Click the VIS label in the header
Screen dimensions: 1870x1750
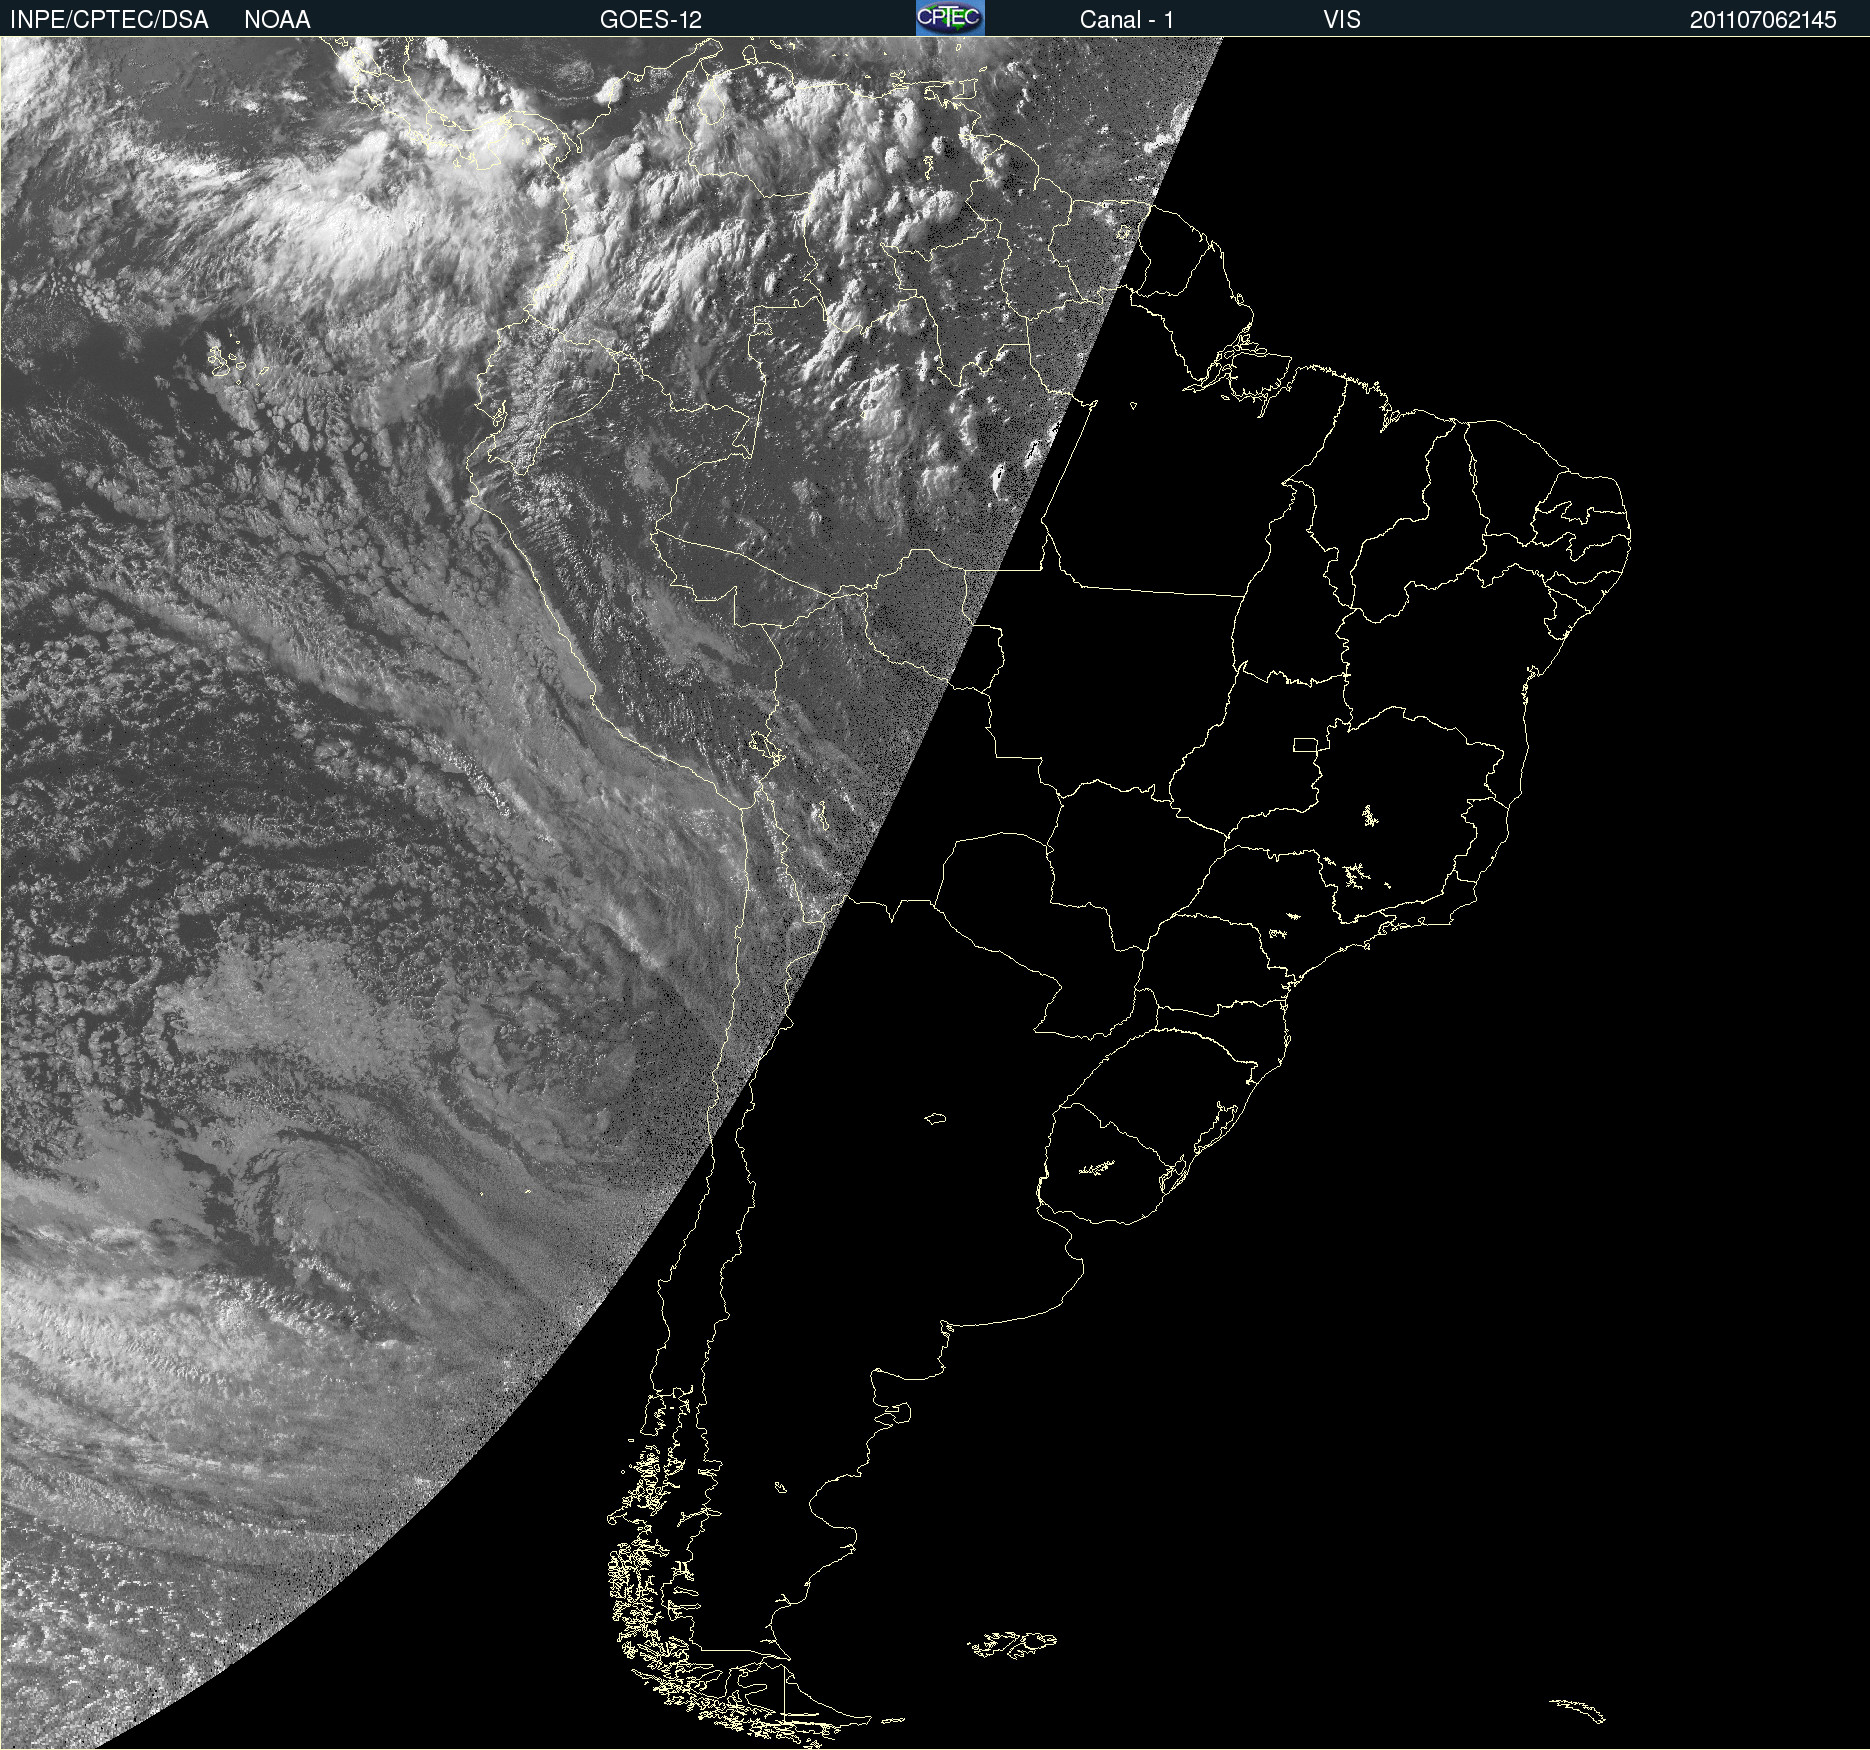click(1342, 20)
